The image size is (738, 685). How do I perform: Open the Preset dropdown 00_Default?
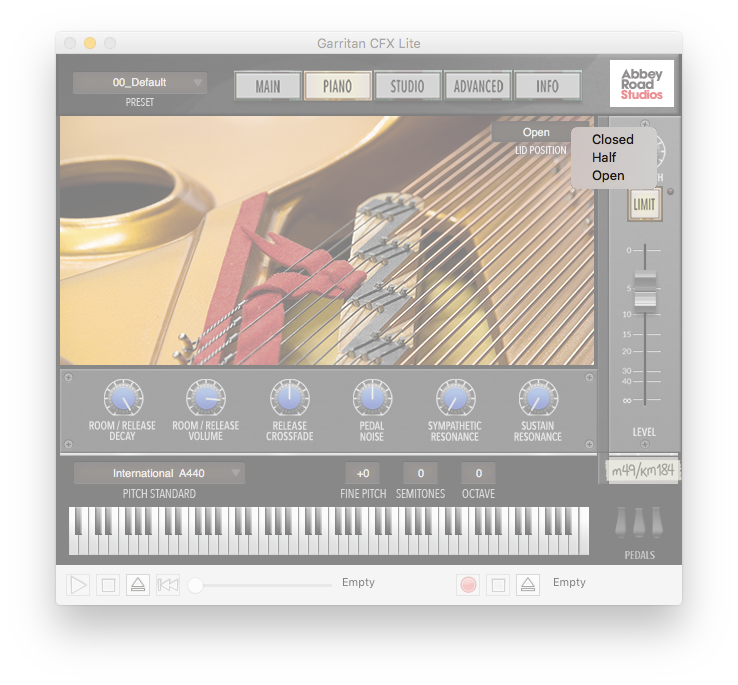[140, 83]
